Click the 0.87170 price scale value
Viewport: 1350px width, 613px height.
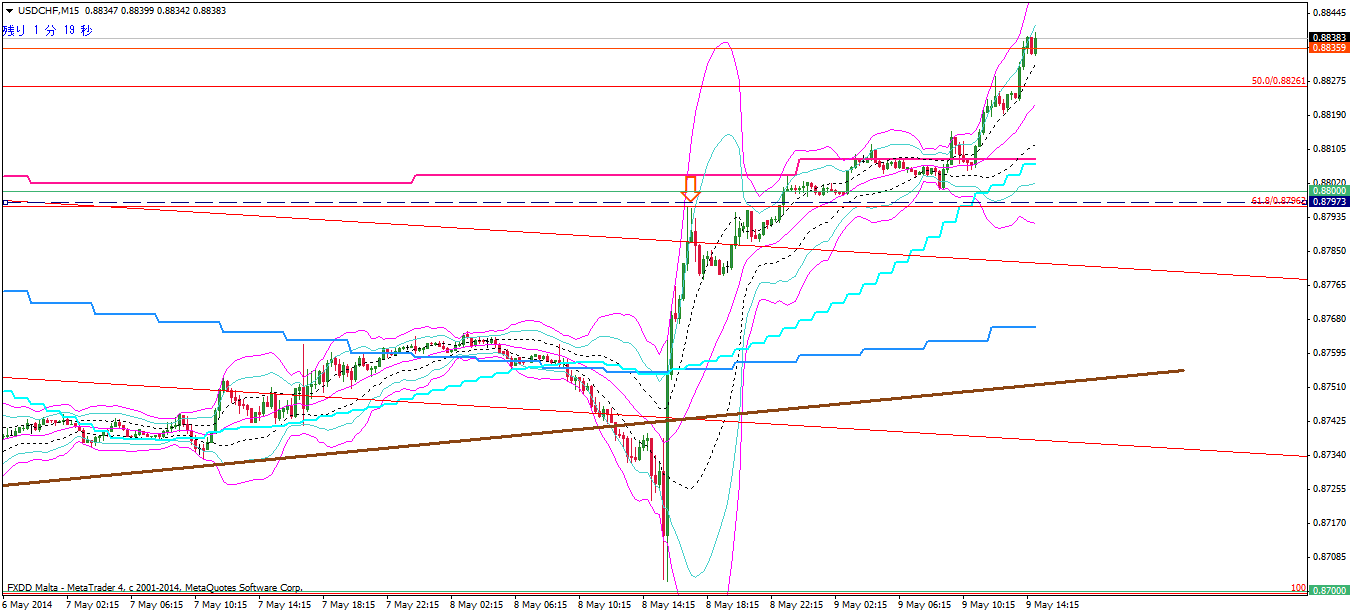coord(1328,523)
